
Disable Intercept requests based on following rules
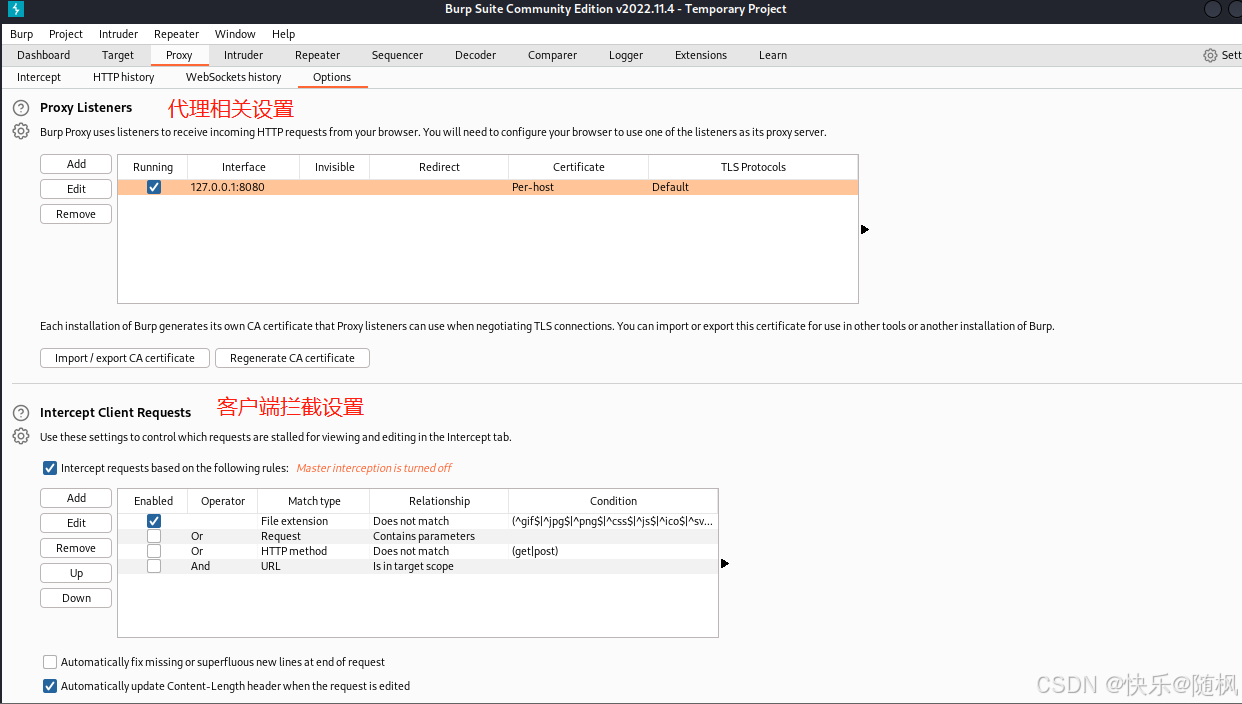click(x=50, y=468)
